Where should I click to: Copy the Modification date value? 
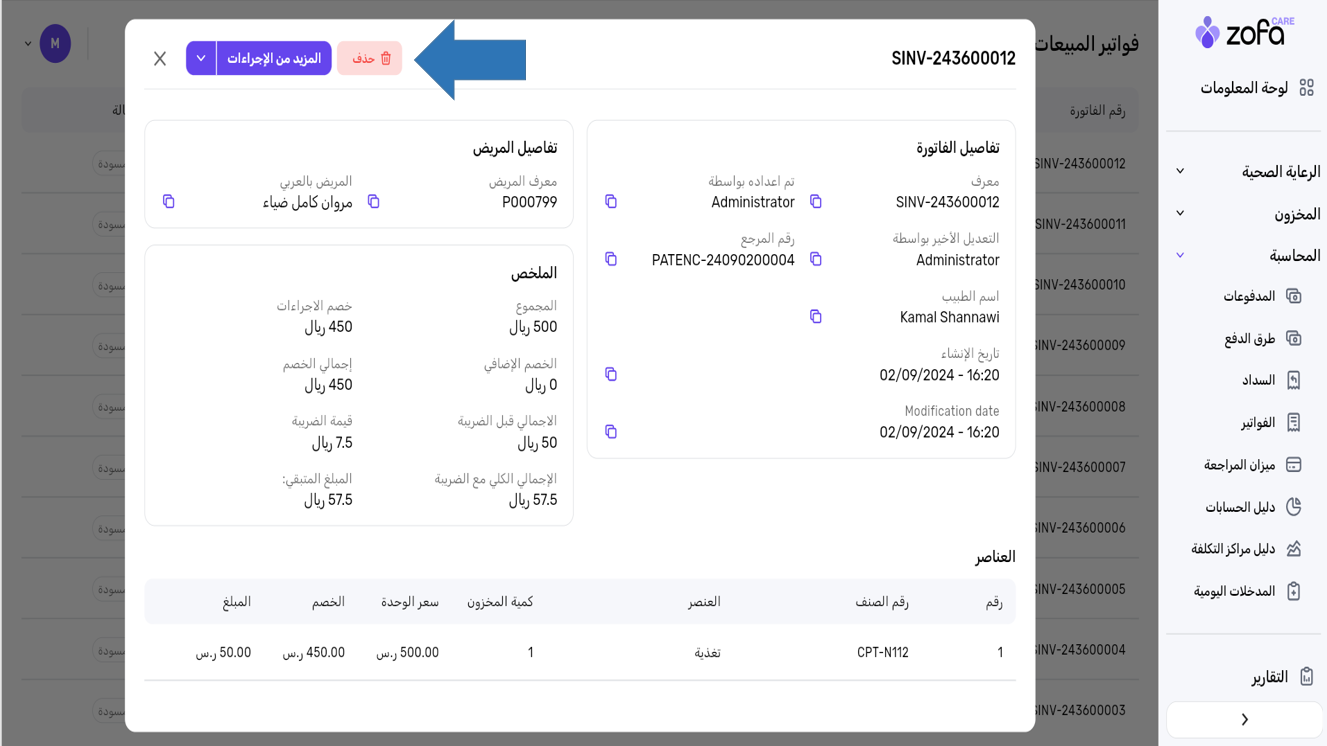[611, 432]
